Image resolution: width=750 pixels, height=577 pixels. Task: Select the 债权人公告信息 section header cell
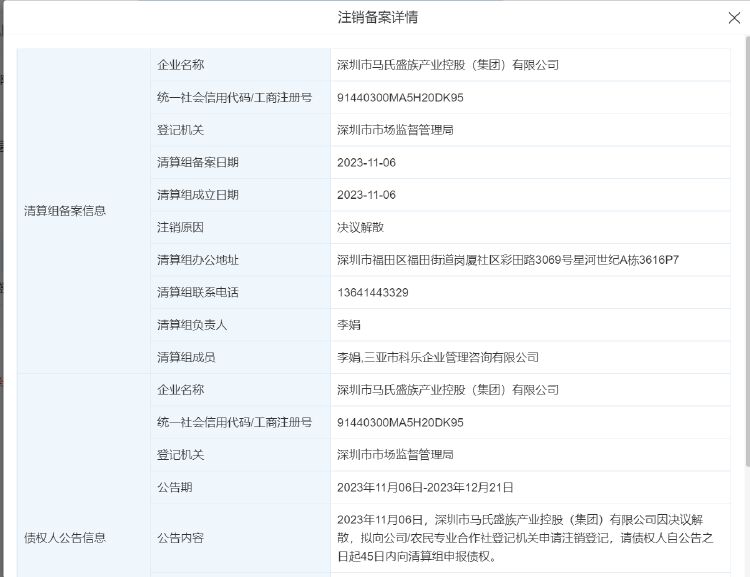(x=65, y=537)
